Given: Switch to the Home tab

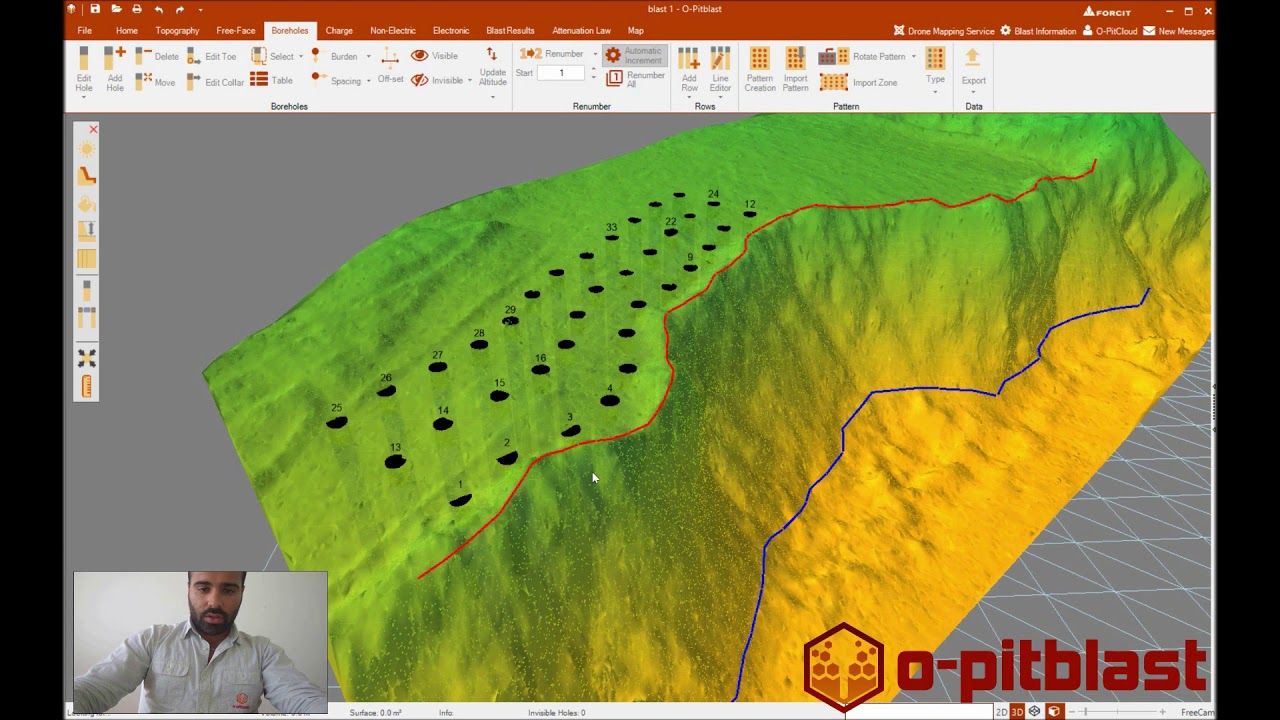Looking at the screenshot, I should point(127,31).
